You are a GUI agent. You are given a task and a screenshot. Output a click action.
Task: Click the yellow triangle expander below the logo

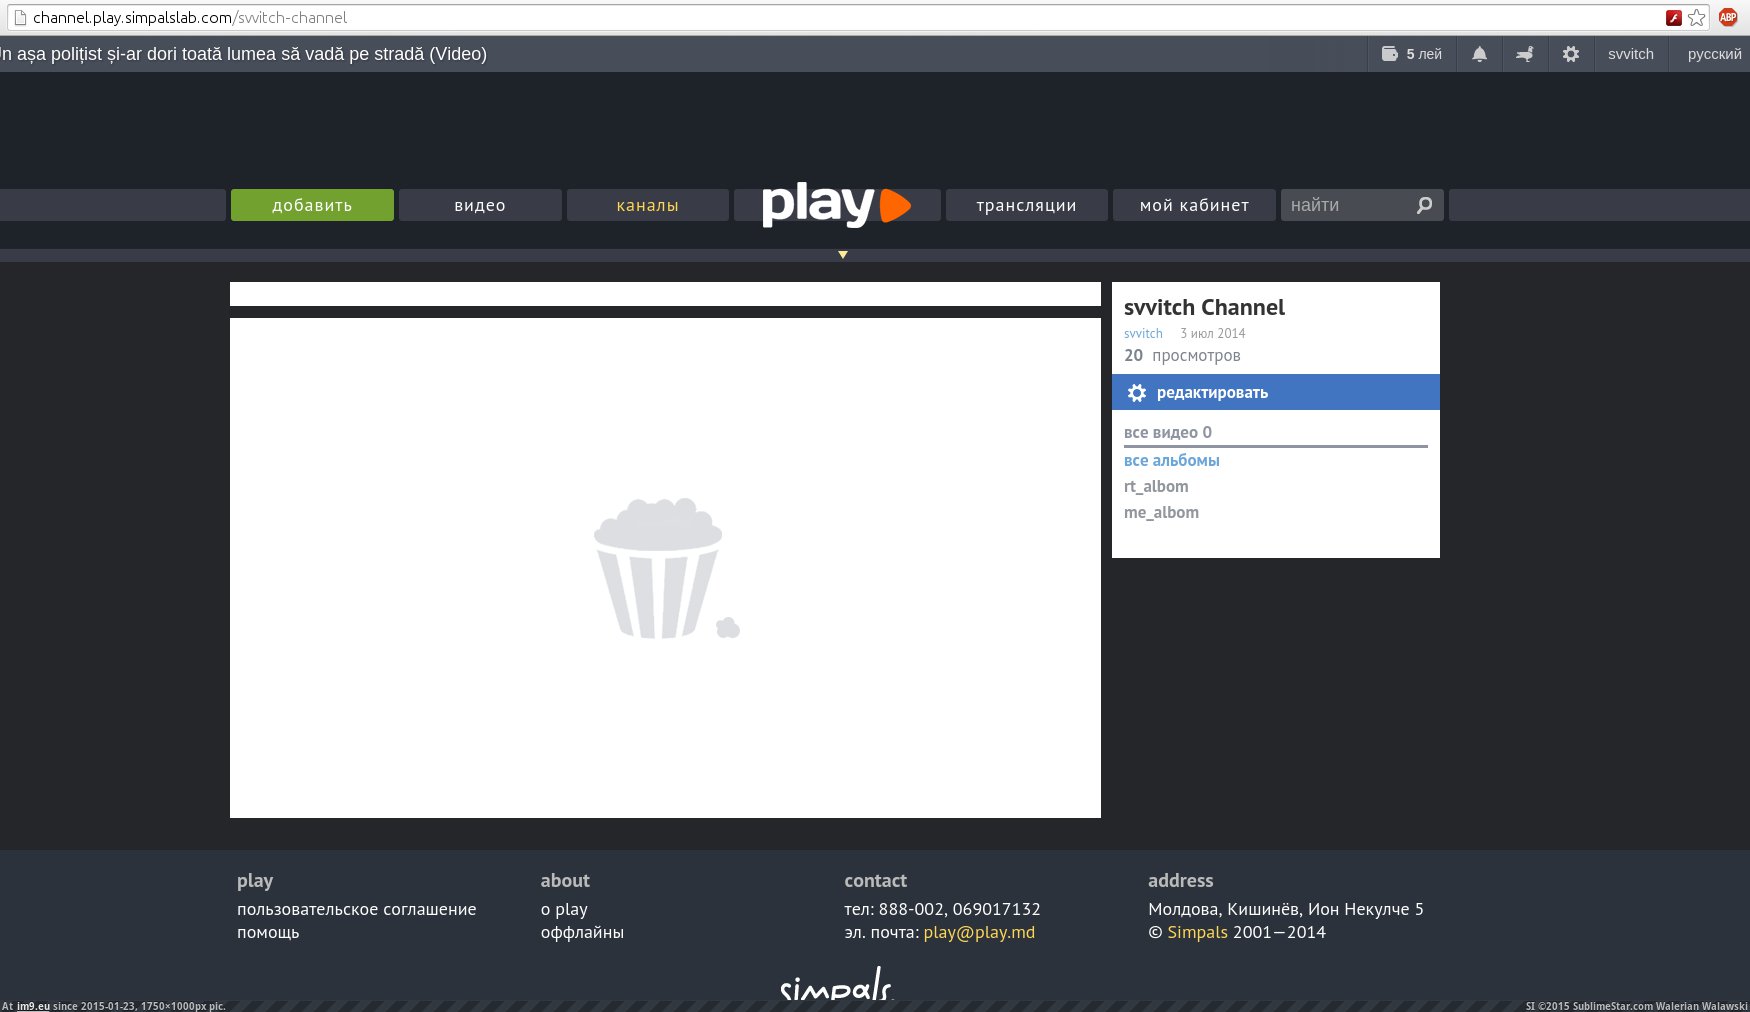[843, 255]
